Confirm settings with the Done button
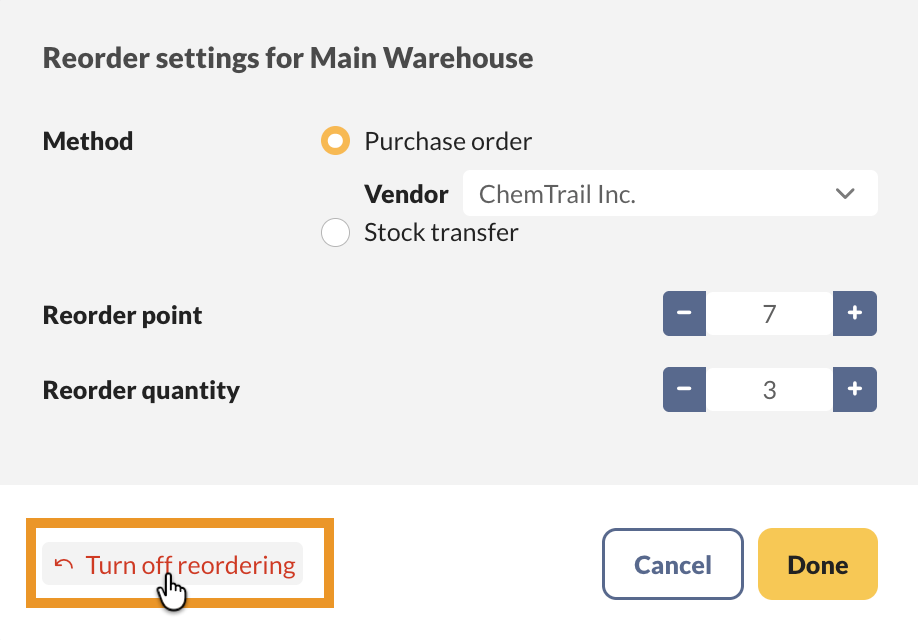The height and width of the screenshot is (640, 918). tap(817, 565)
